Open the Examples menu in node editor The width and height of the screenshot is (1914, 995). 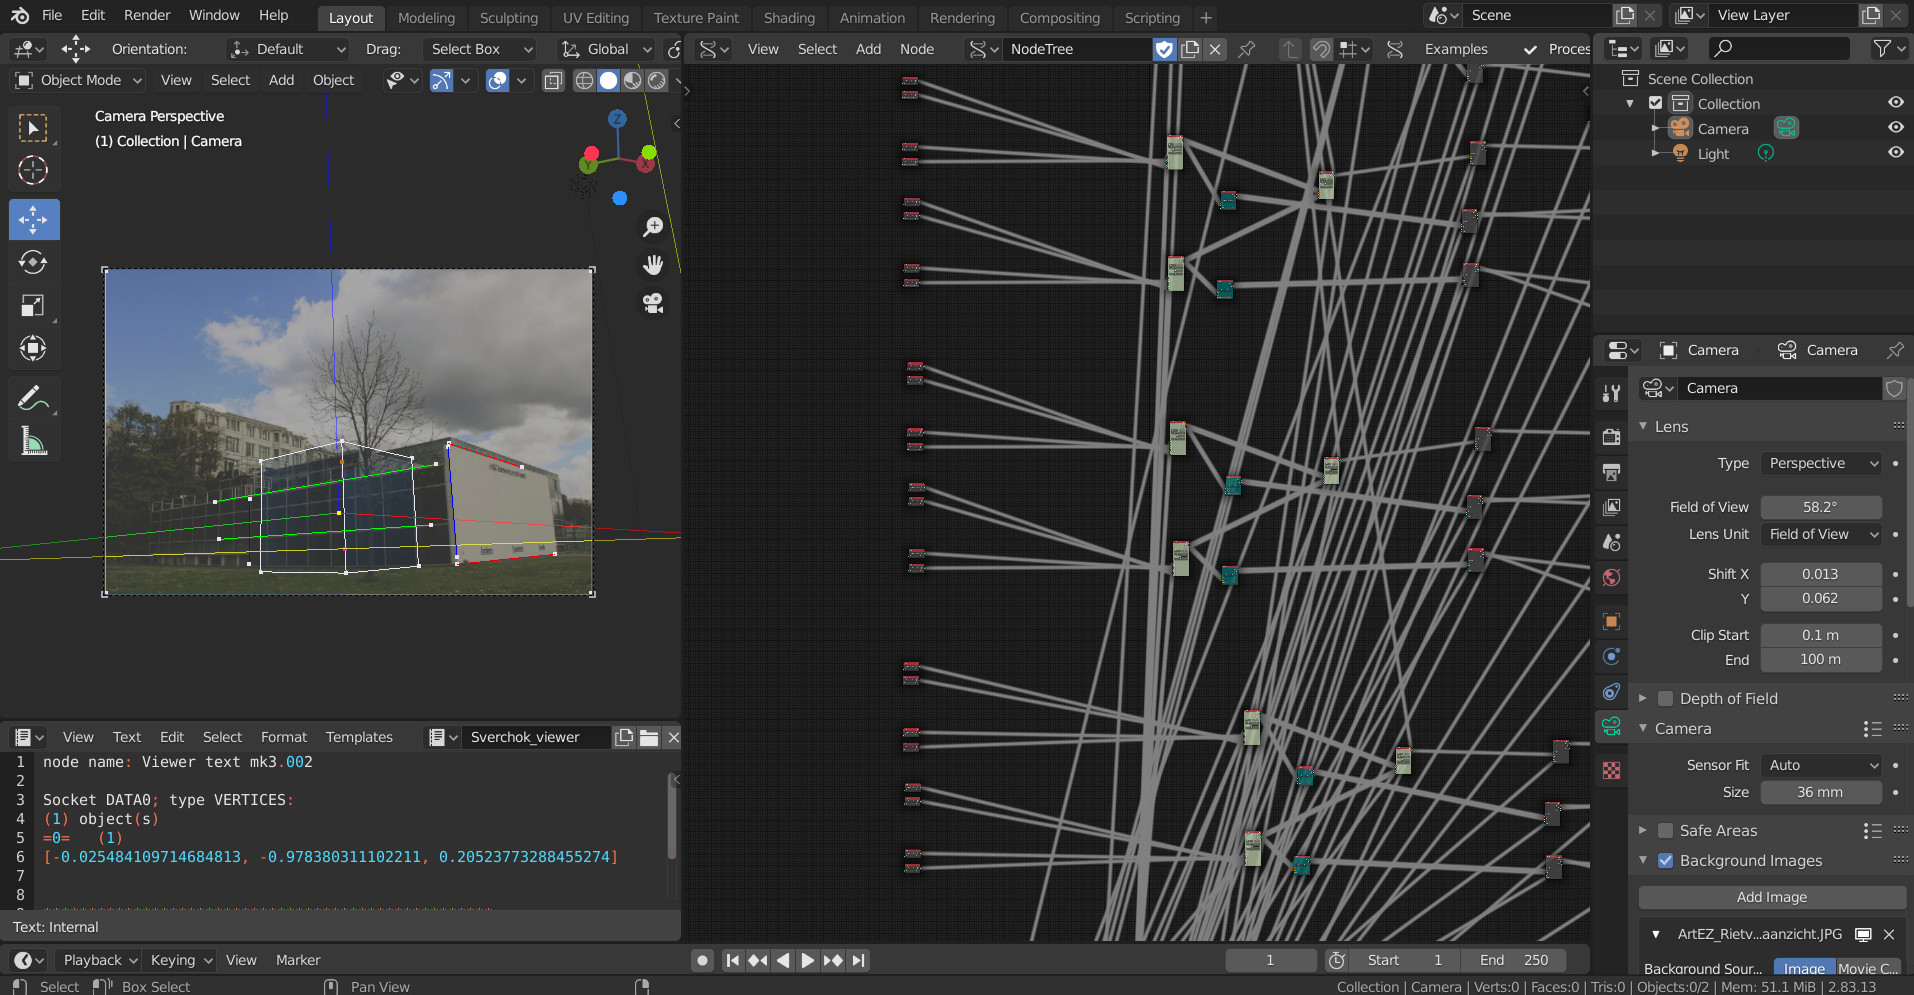tap(1455, 49)
